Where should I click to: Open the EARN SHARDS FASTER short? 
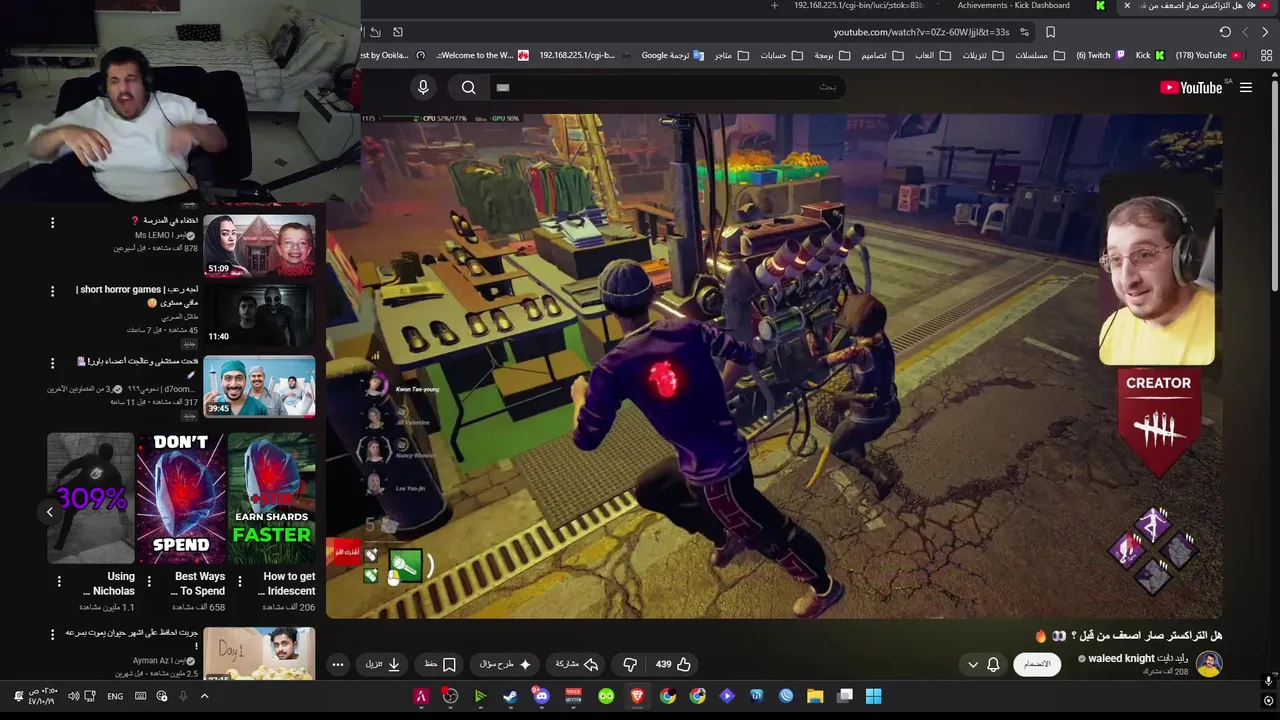pos(272,498)
